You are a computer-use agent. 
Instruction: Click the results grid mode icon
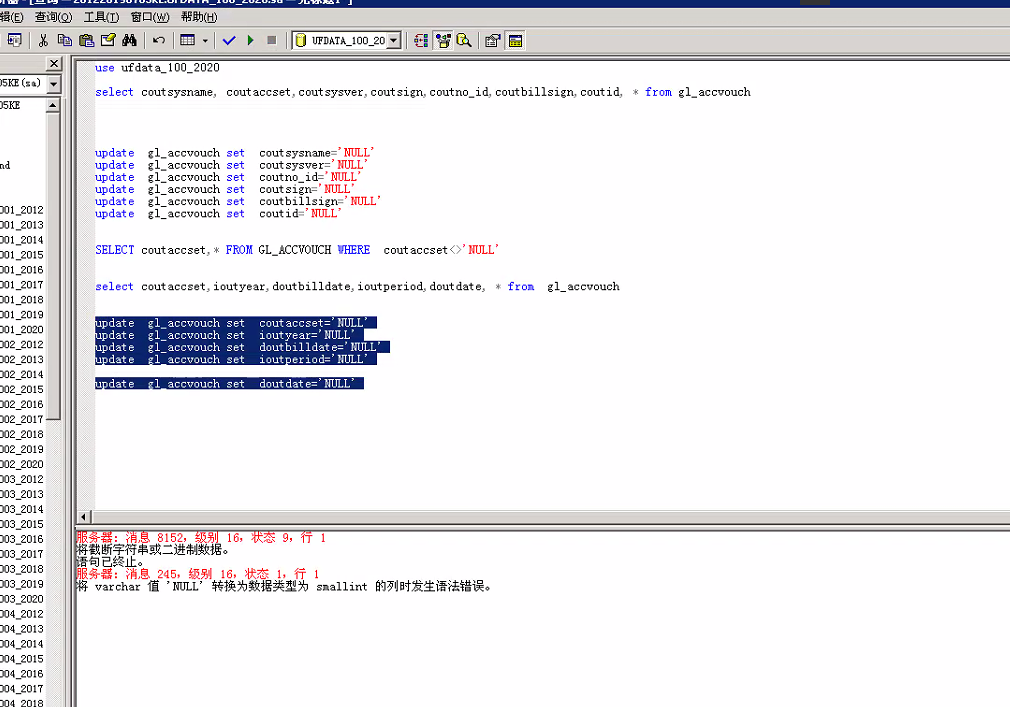[x=187, y=41]
